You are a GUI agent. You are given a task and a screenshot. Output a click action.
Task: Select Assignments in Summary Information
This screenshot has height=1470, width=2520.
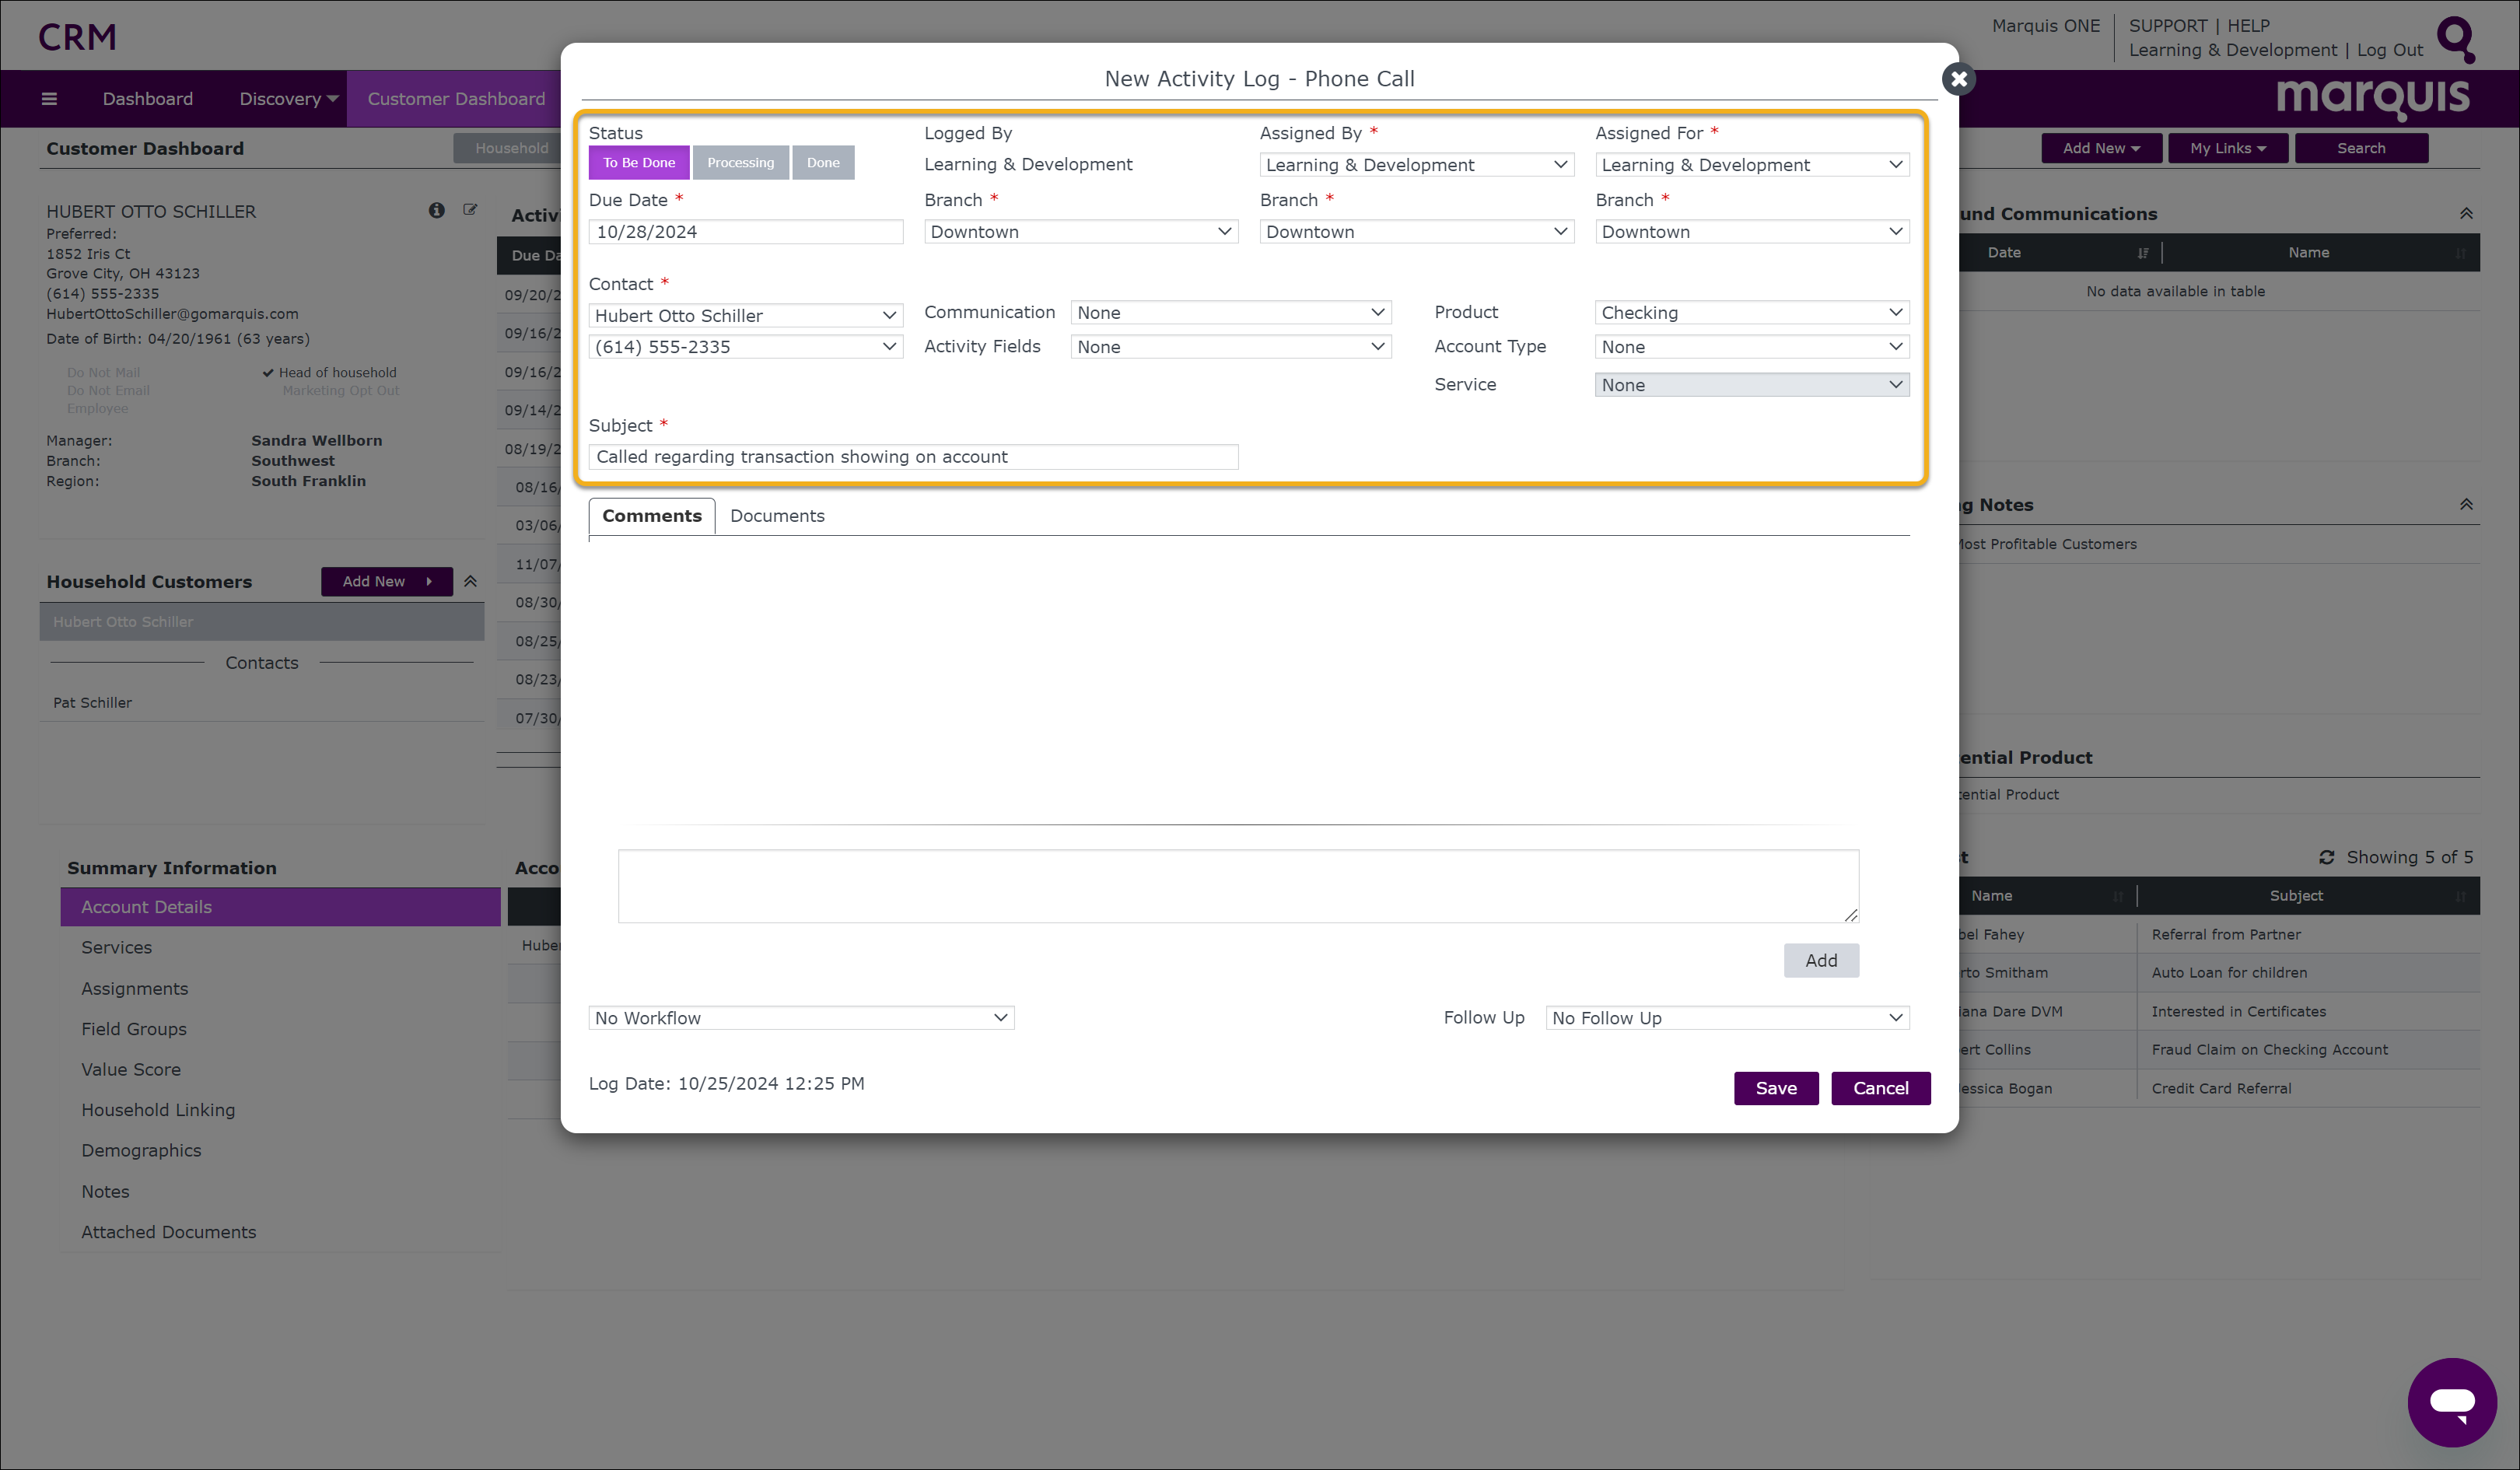coord(134,989)
